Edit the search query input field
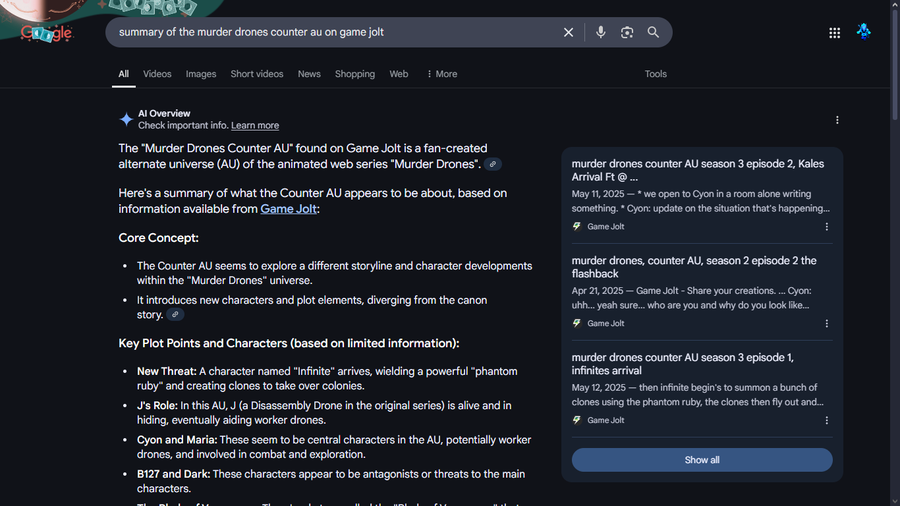The image size is (900, 506). [336, 32]
